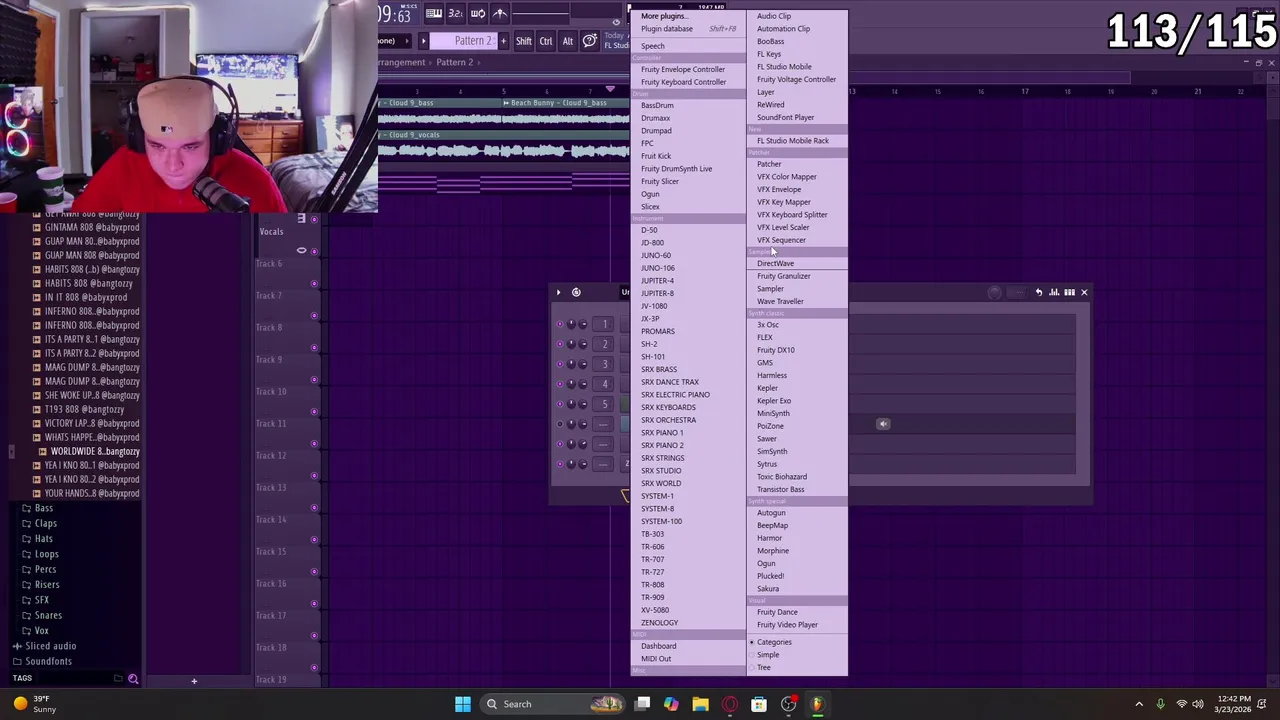Image resolution: width=1280 pixels, height=720 pixels.
Task: Adjust channel 1 volume knob
Action: 582,324
